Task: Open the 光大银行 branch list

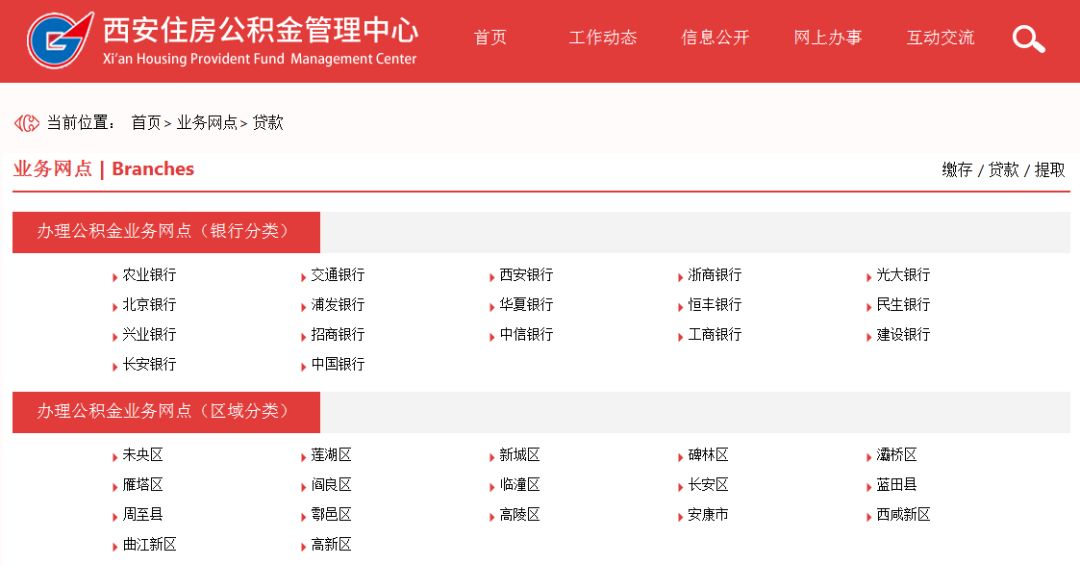Action: (x=903, y=275)
